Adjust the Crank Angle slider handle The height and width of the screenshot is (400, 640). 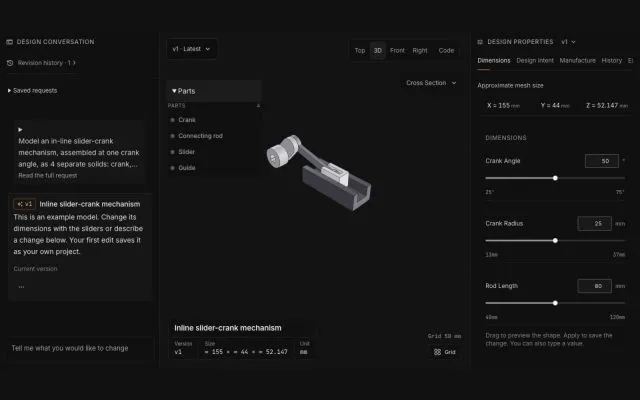555,178
